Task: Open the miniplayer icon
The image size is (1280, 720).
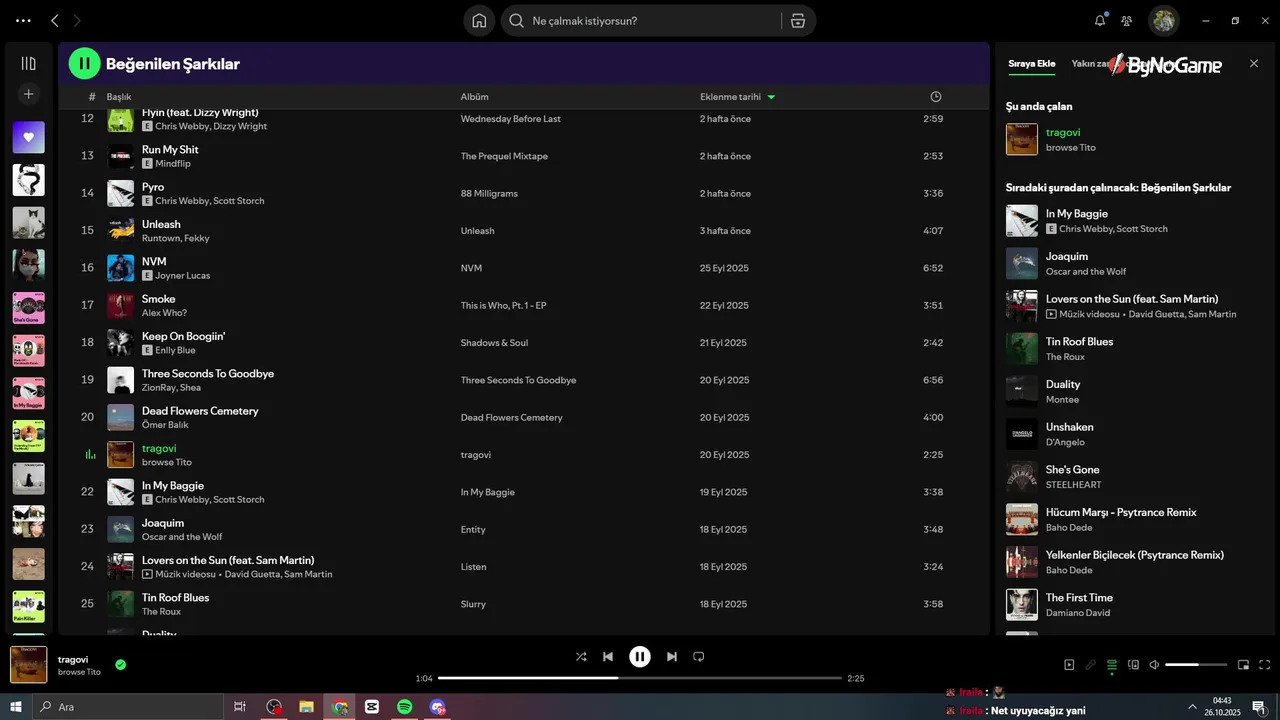Action: (x=1244, y=665)
